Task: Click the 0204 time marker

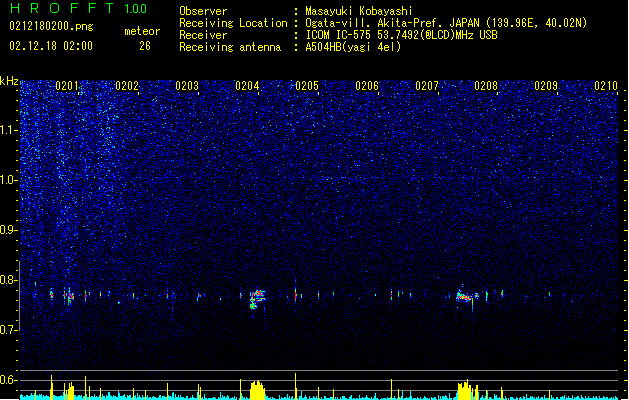Action: 247,86
